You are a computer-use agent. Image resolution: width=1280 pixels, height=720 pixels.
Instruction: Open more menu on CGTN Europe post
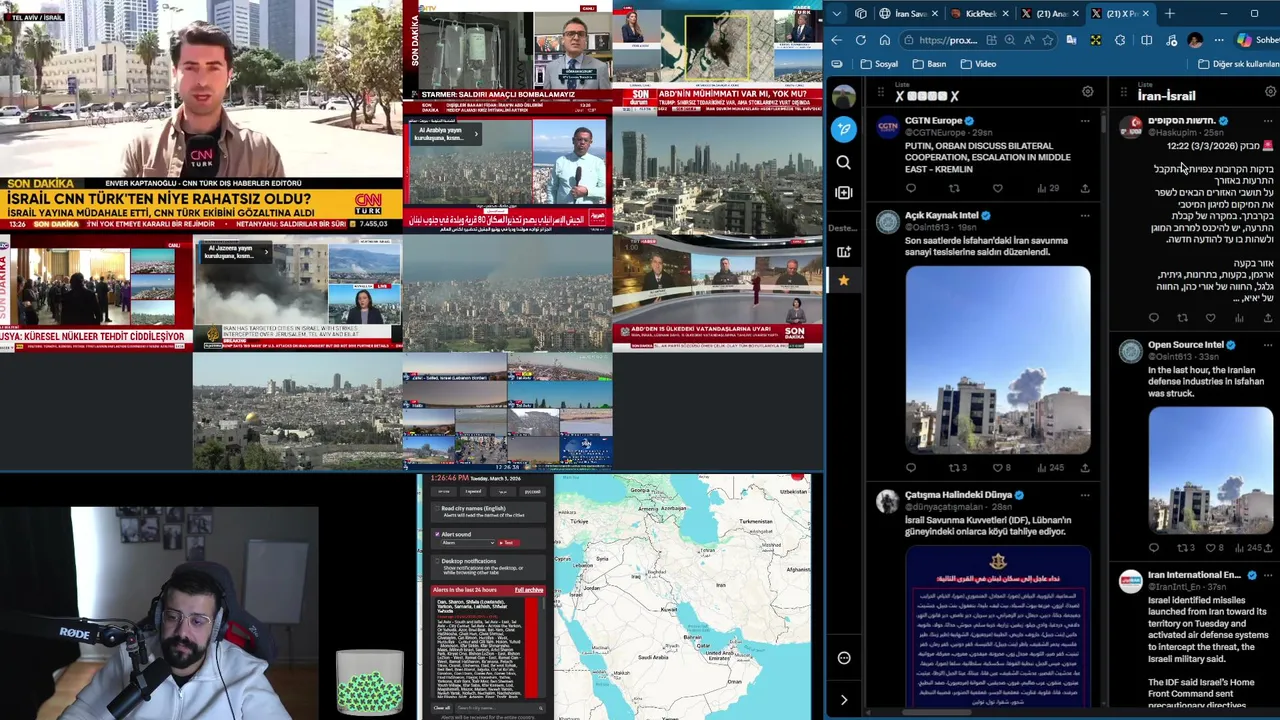(x=1085, y=121)
